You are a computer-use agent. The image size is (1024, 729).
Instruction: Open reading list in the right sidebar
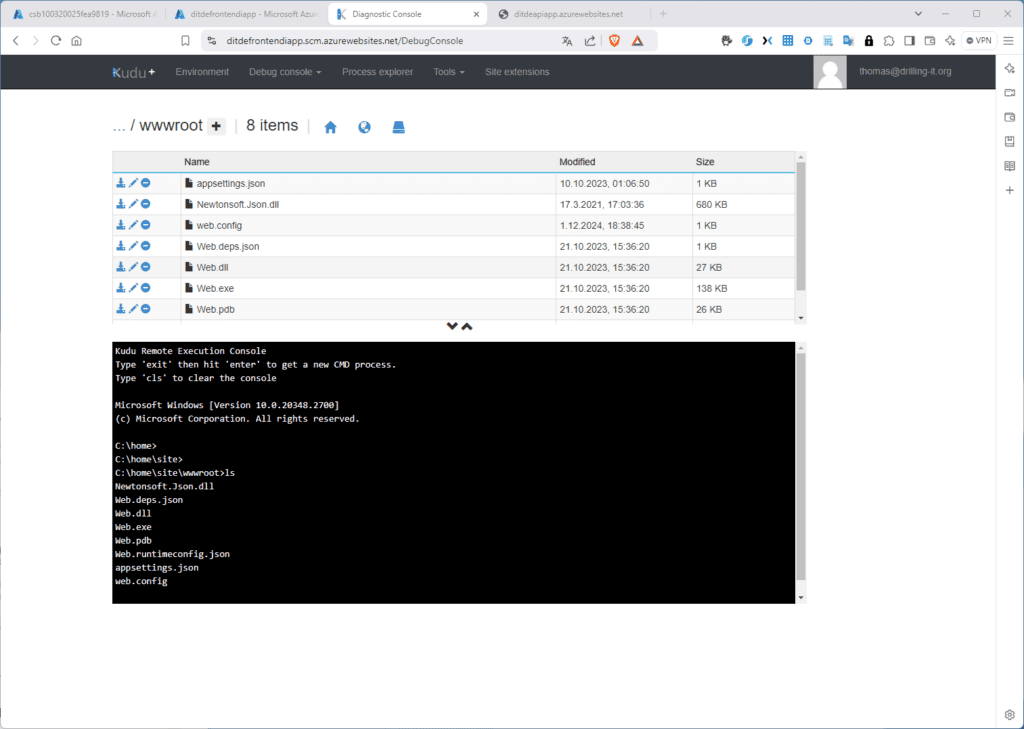[1010, 166]
